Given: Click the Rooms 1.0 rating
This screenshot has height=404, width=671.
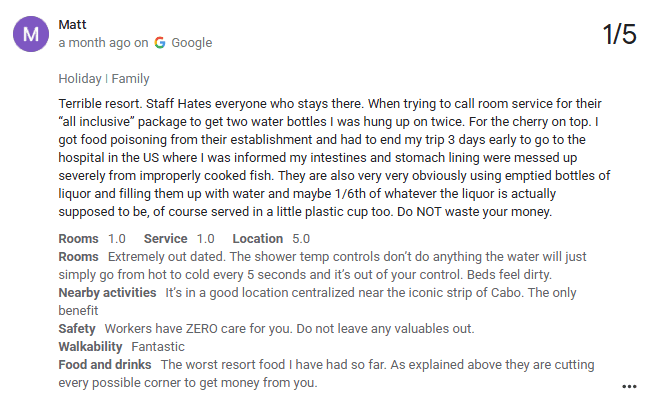Looking at the screenshot, I should click(92, 238).
